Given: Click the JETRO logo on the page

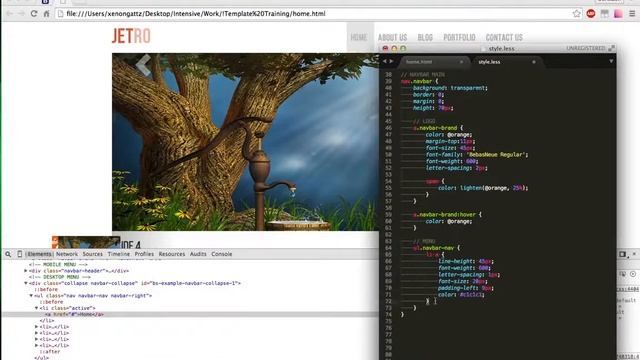Looking at the screenshot, I should coord(131,36).
